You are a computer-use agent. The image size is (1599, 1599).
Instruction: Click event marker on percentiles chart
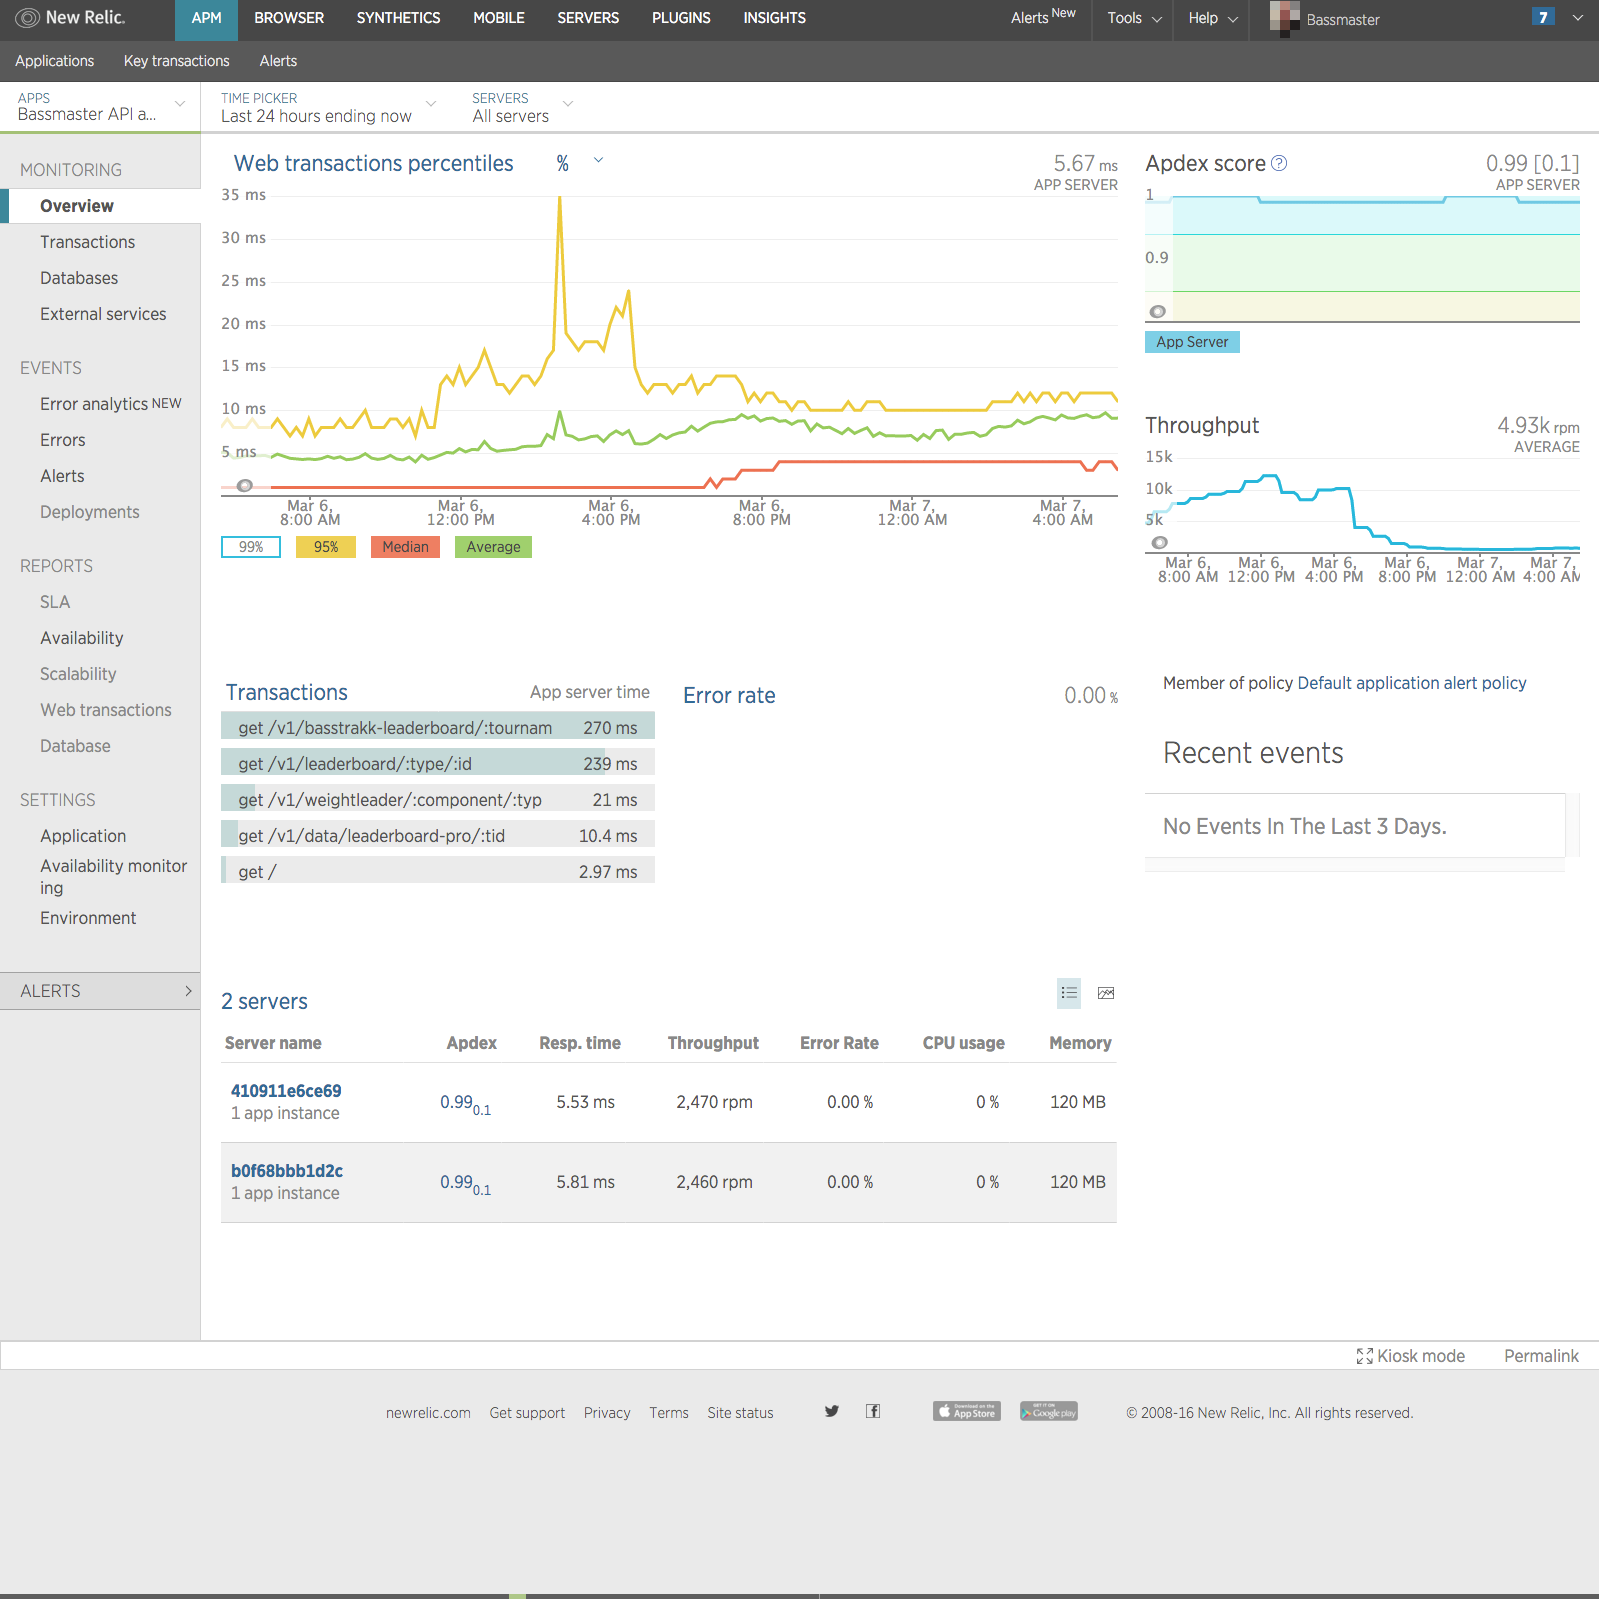coord(244,486)
